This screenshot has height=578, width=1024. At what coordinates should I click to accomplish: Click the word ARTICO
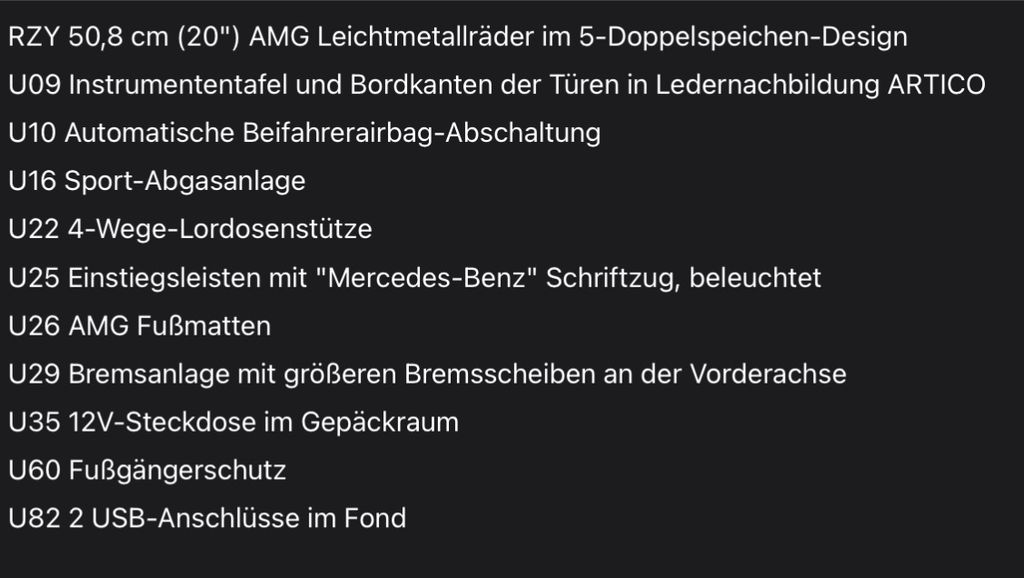click(936, 85)
